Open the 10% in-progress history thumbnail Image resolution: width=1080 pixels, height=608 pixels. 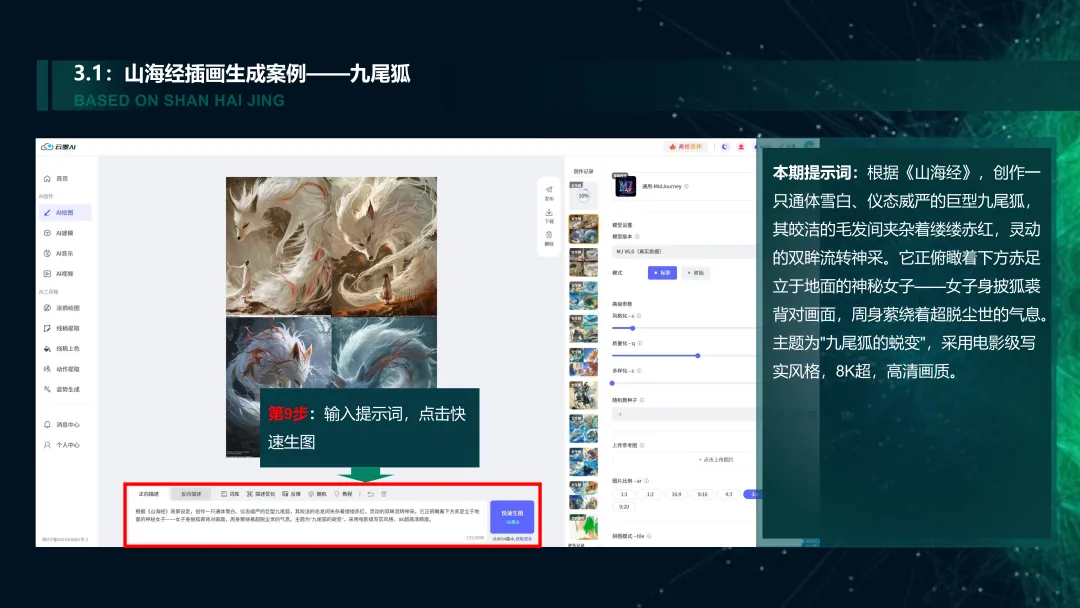click(x=583, y=196)
